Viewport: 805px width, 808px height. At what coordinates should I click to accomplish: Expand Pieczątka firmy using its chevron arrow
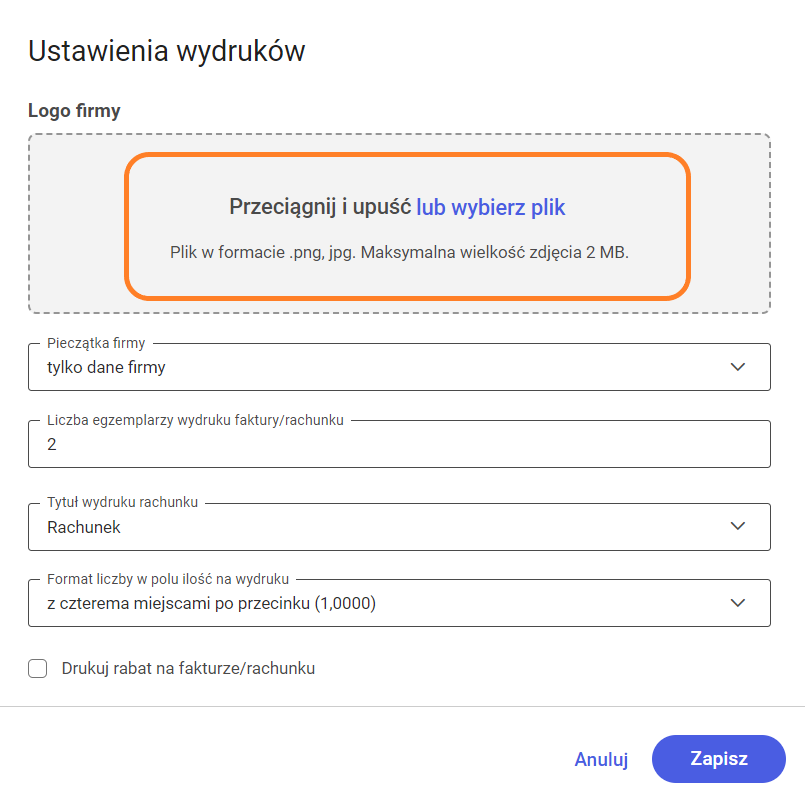tap(738, 367)
